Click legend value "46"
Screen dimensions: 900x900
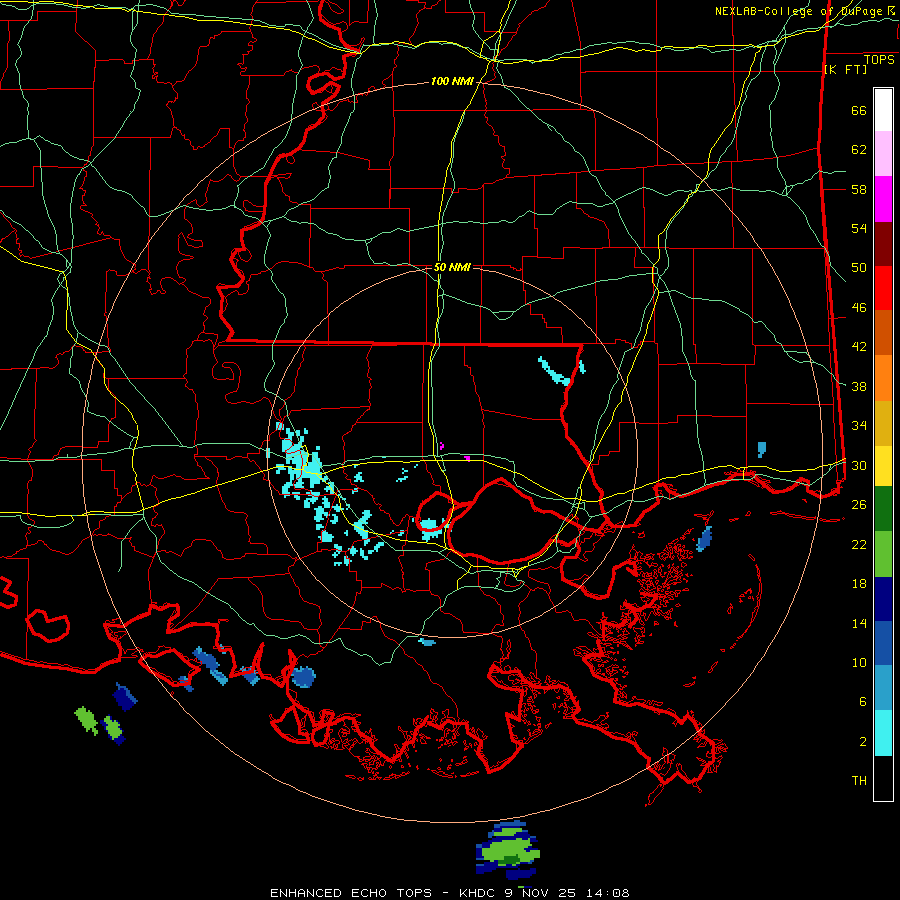coord(859,308)
